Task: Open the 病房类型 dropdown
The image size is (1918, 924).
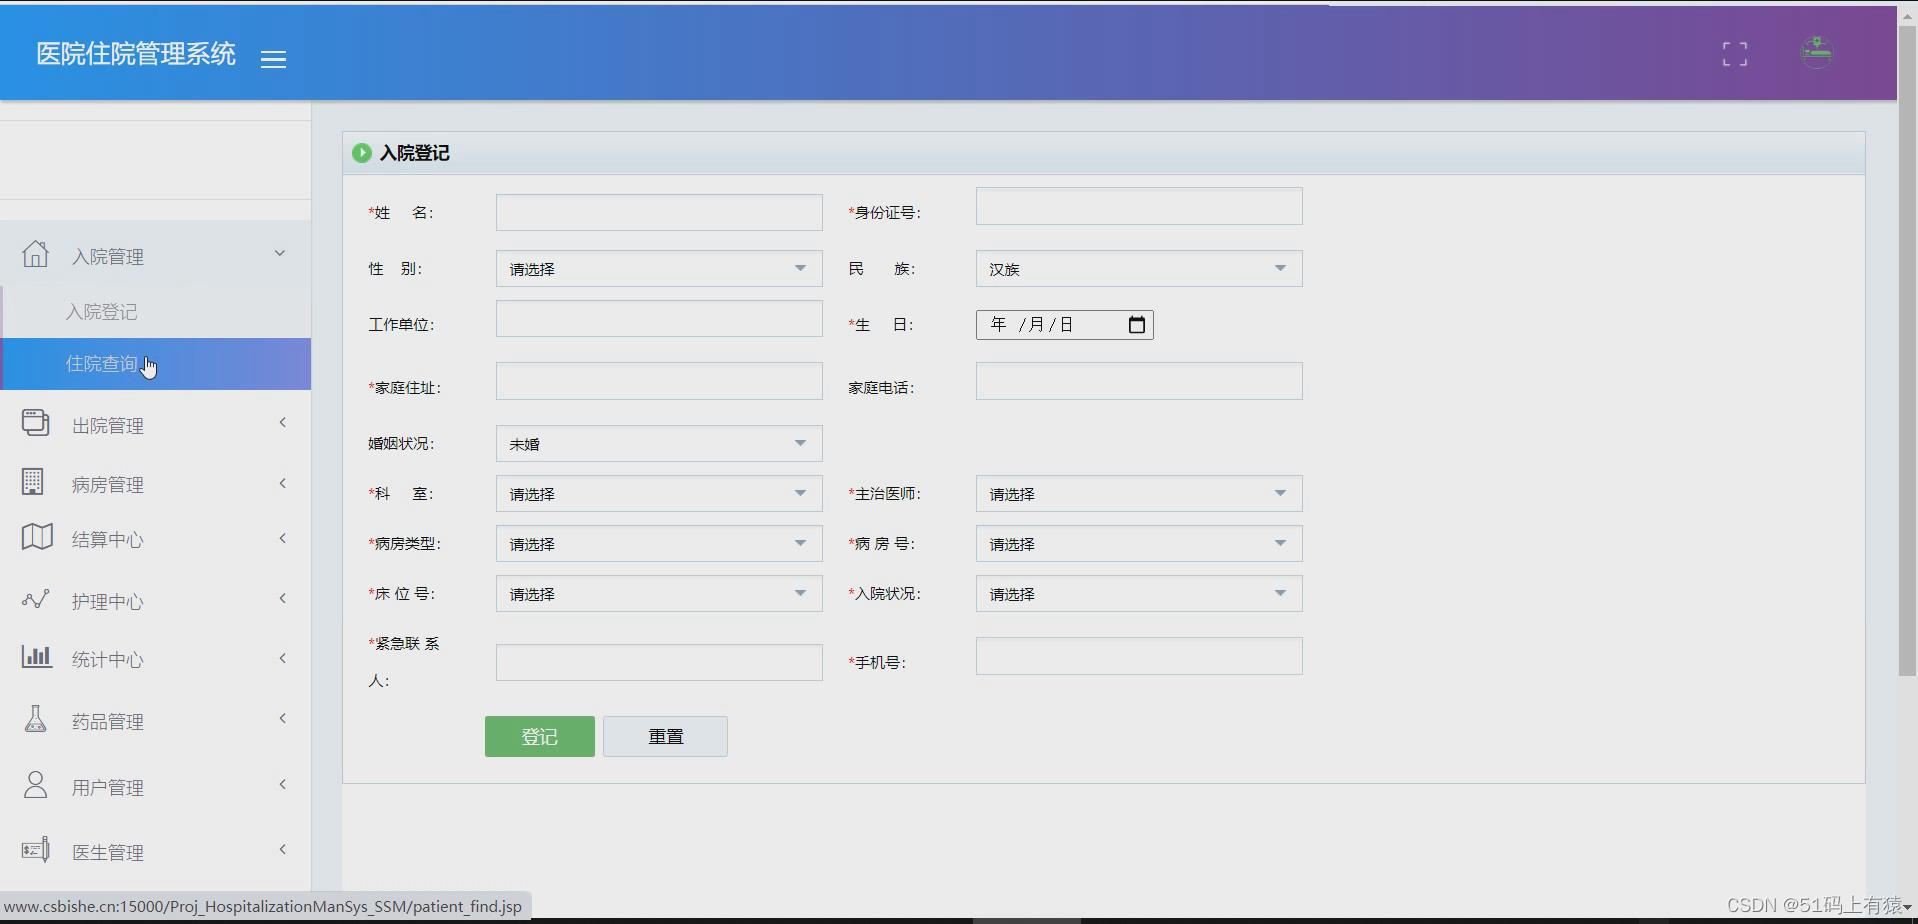Action: 659,543
